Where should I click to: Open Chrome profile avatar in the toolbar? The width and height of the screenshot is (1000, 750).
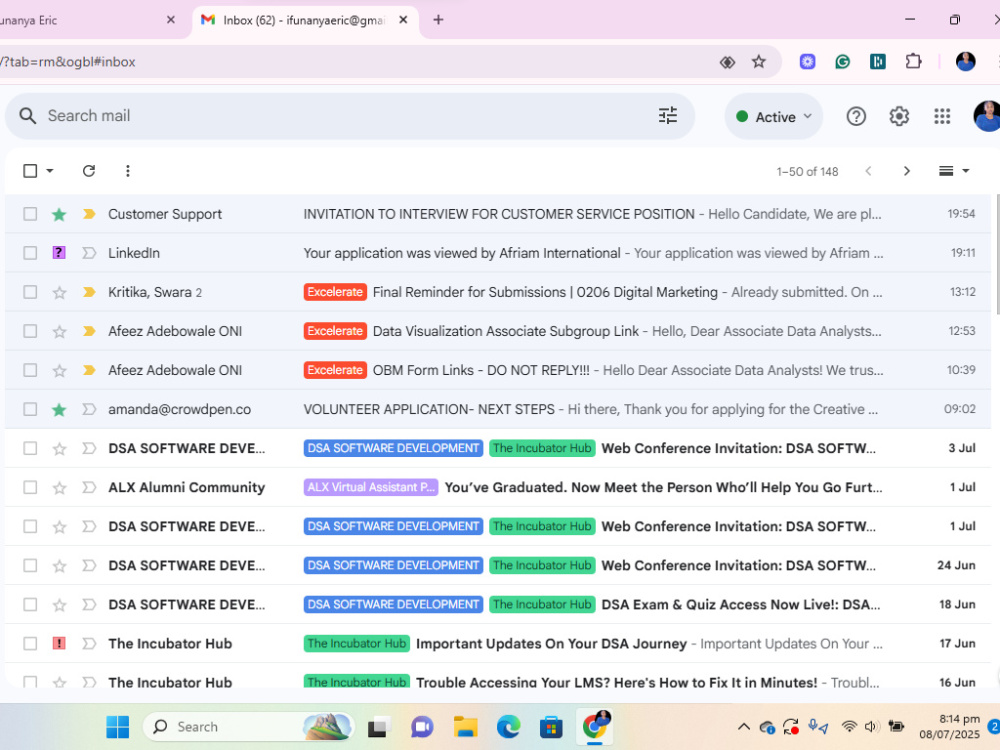[966, 61]
